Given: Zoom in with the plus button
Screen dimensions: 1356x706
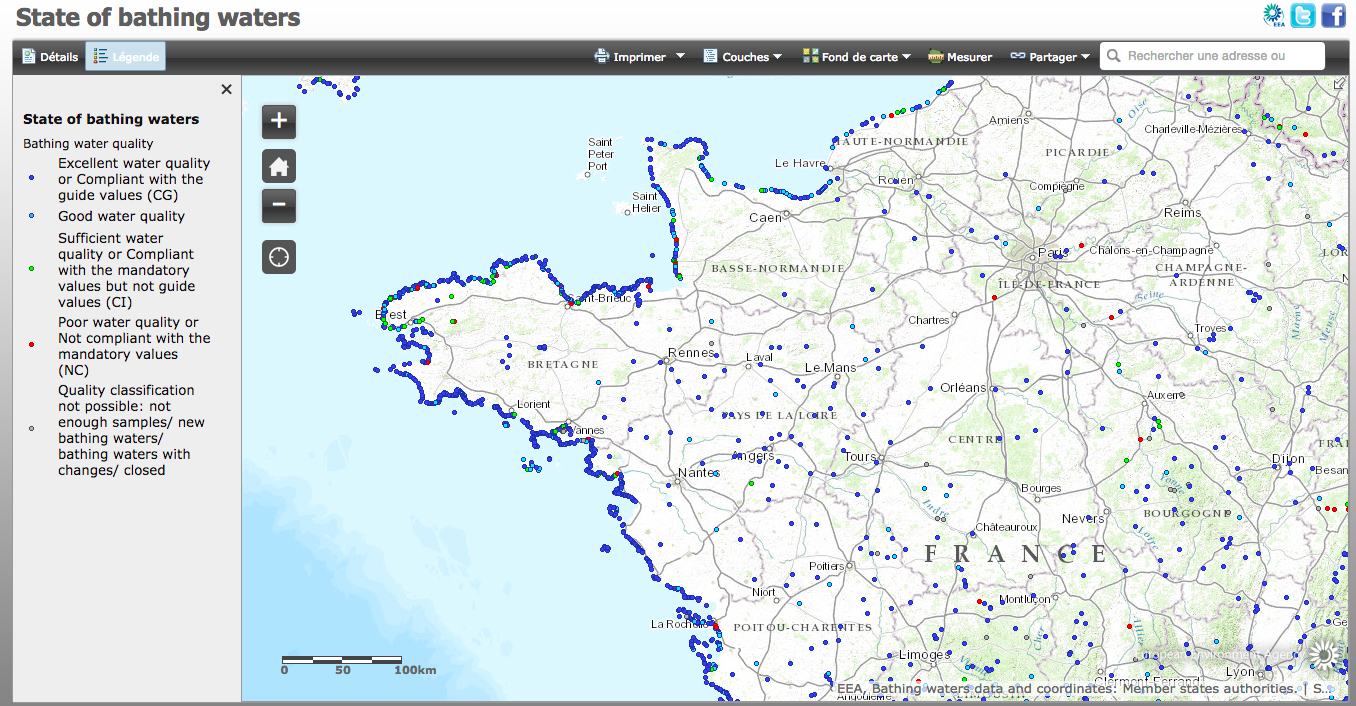Looking at the screenshot, I should pos(279,121).
